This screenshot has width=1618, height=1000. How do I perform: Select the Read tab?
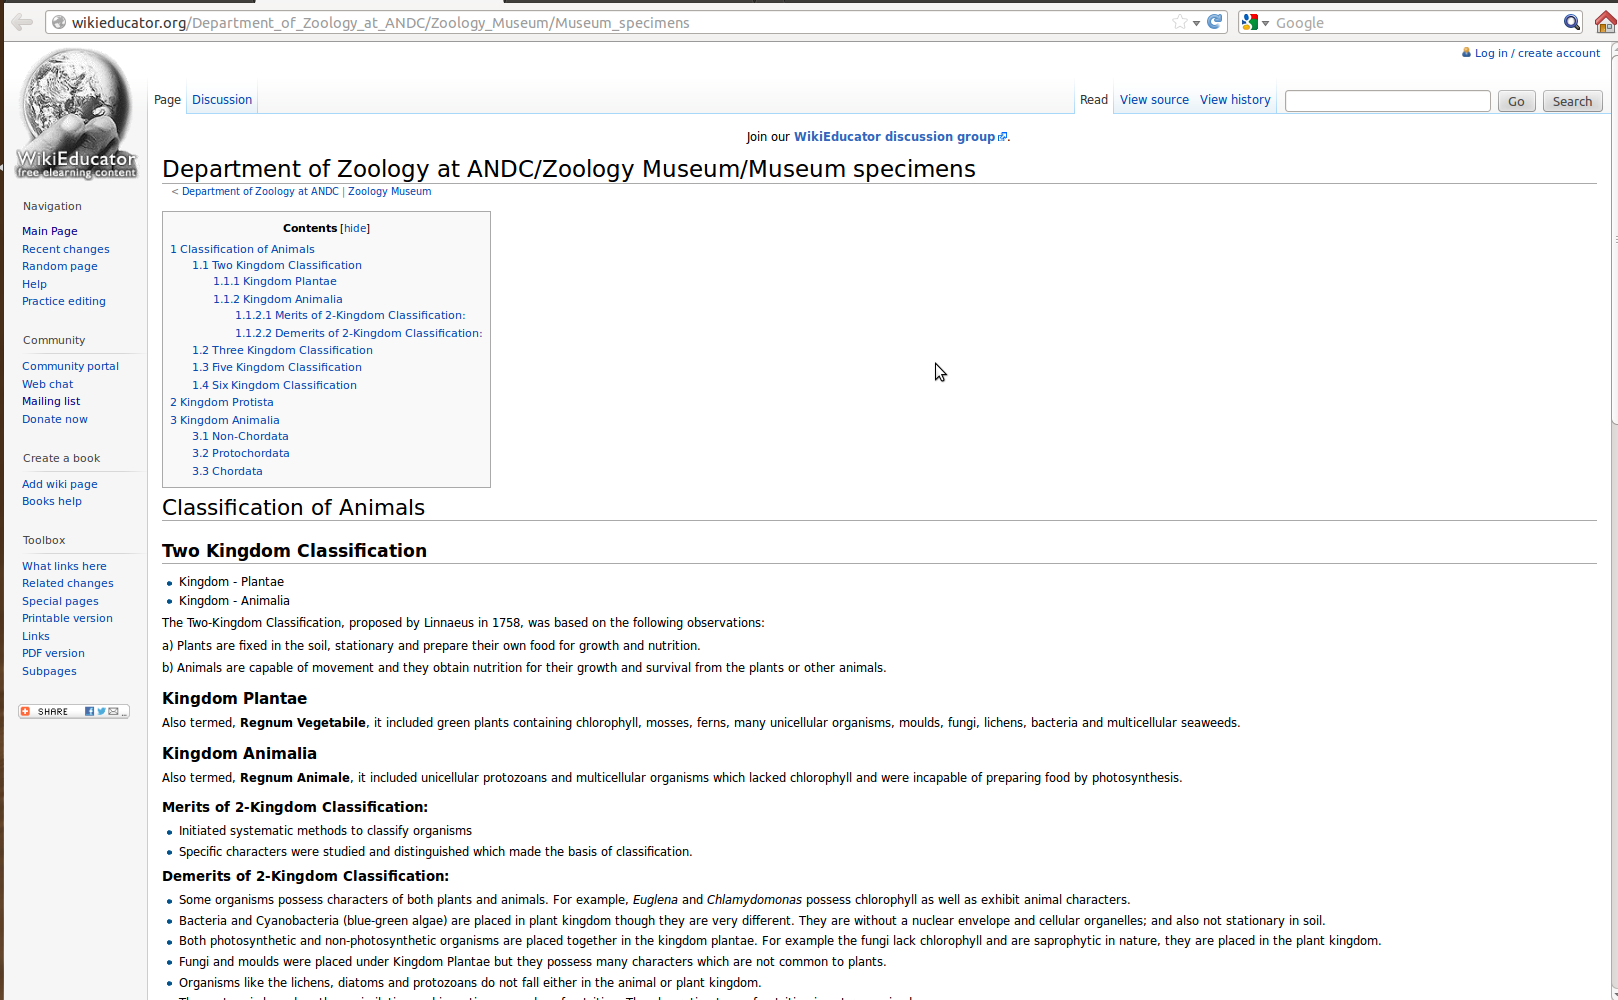1094,100
